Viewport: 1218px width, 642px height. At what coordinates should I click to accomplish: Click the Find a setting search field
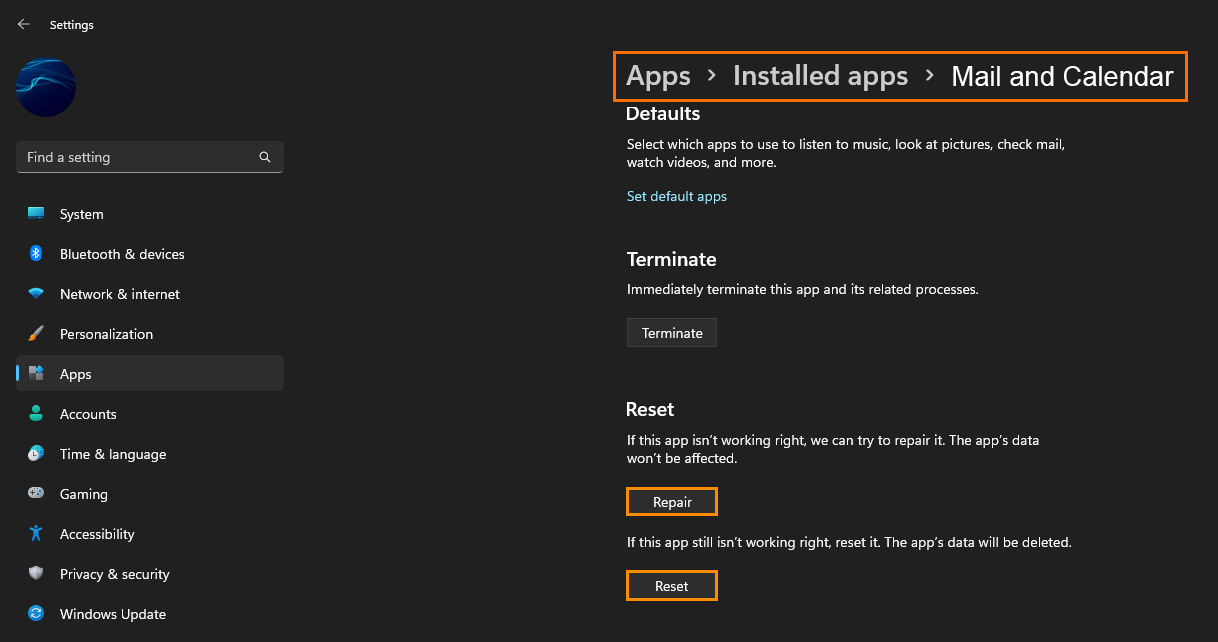click(x=150, y=157)
